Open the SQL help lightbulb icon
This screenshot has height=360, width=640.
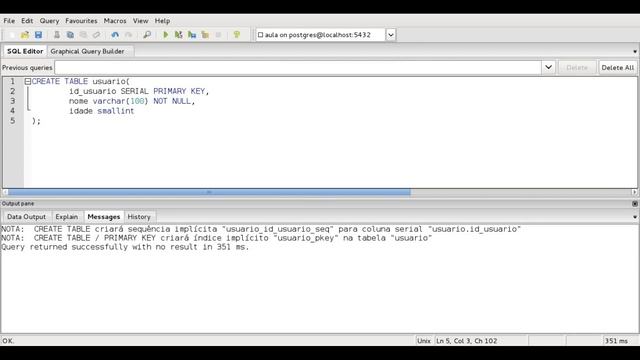pos(237,35)
